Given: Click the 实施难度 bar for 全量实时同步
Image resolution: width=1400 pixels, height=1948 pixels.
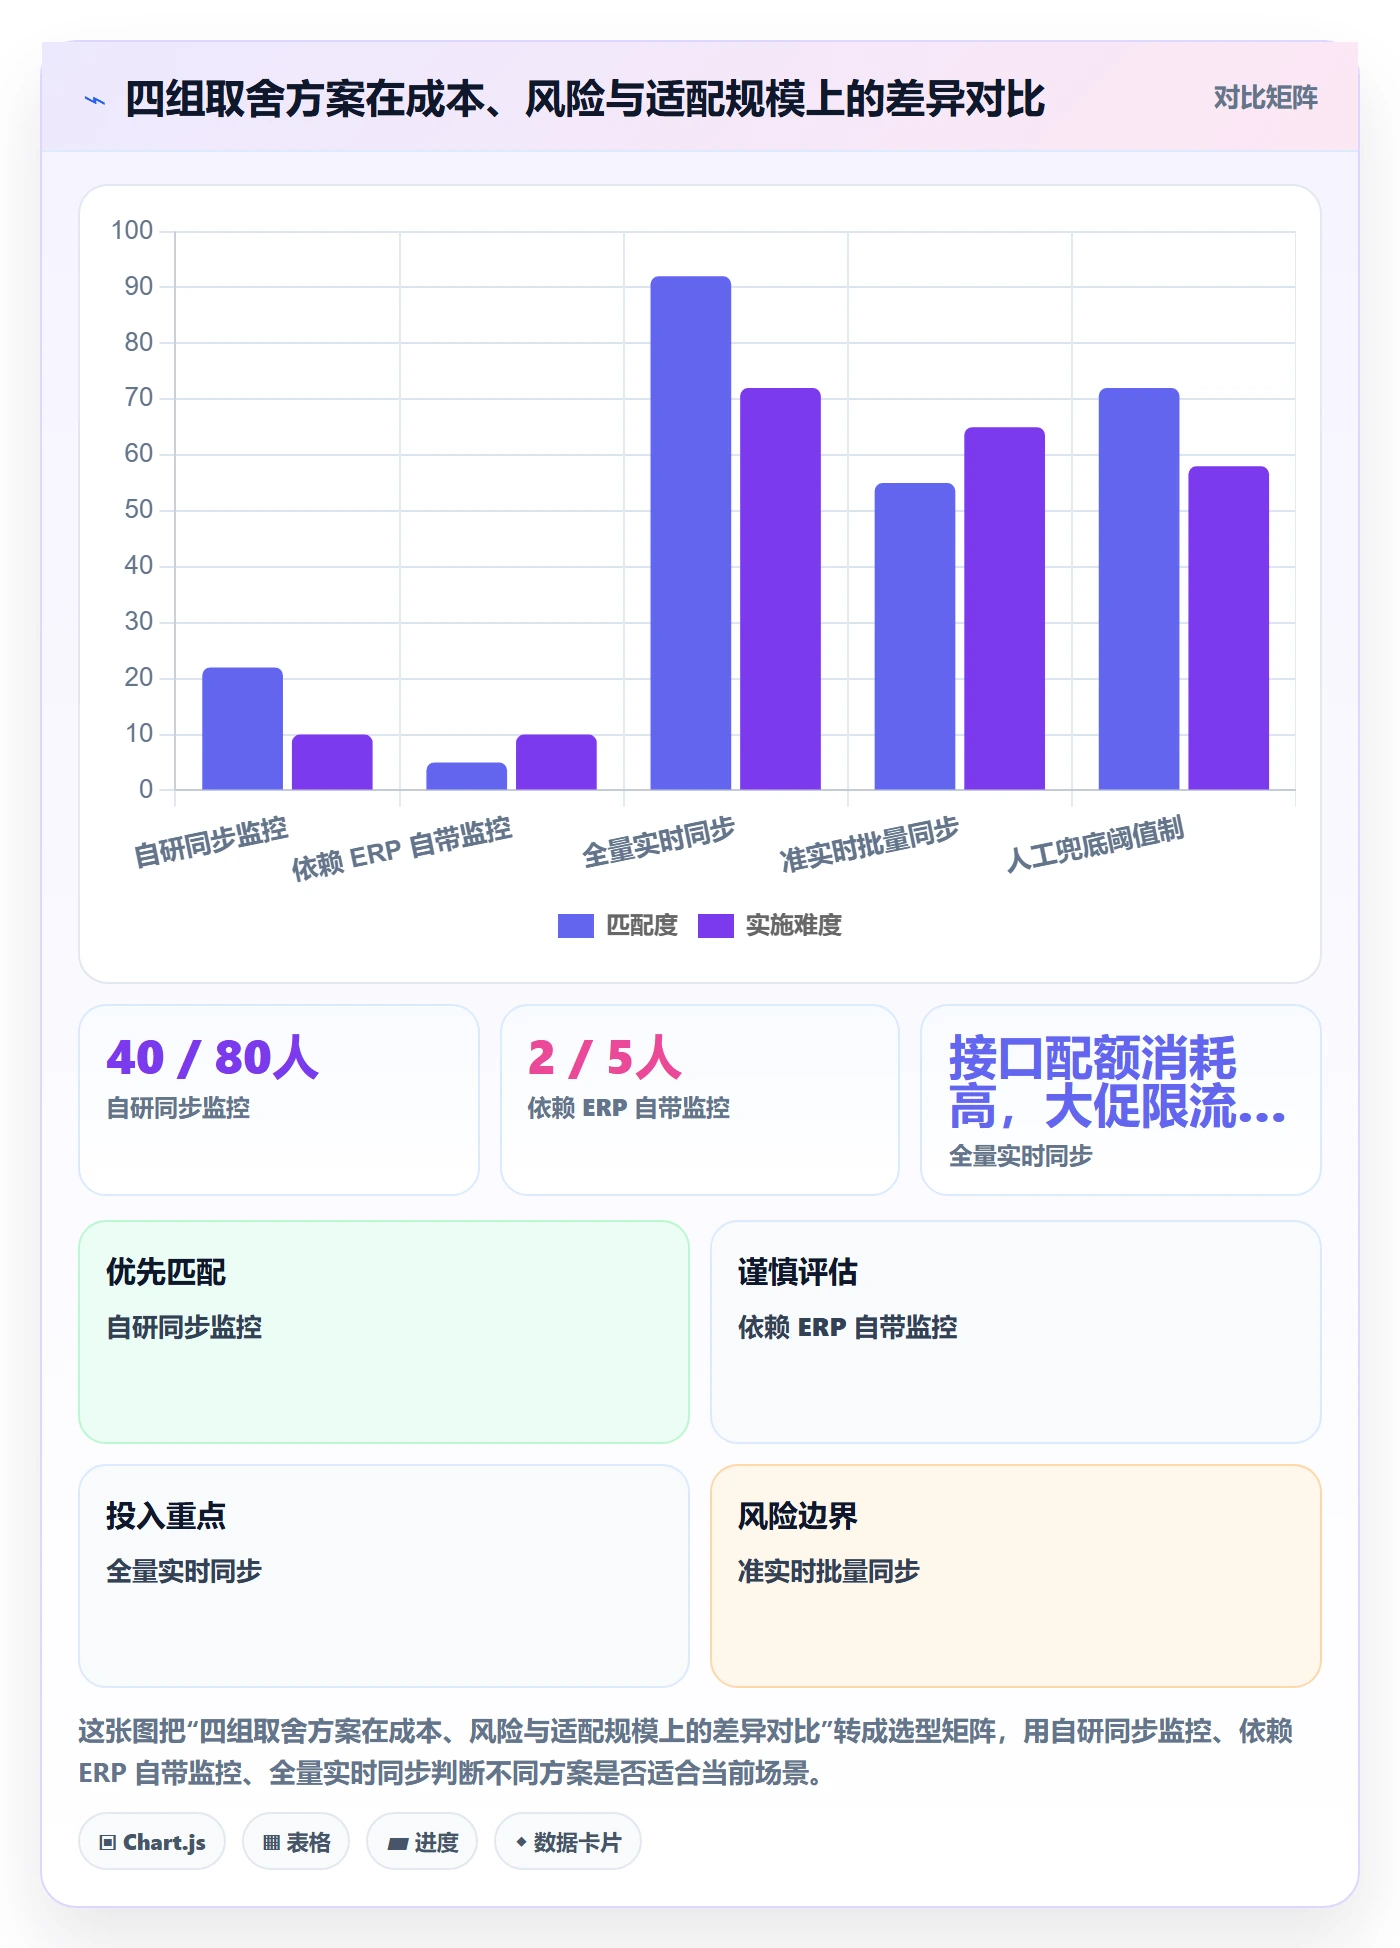Looking at the screenshot, I should pyautogui.click(x=780, y=589).
